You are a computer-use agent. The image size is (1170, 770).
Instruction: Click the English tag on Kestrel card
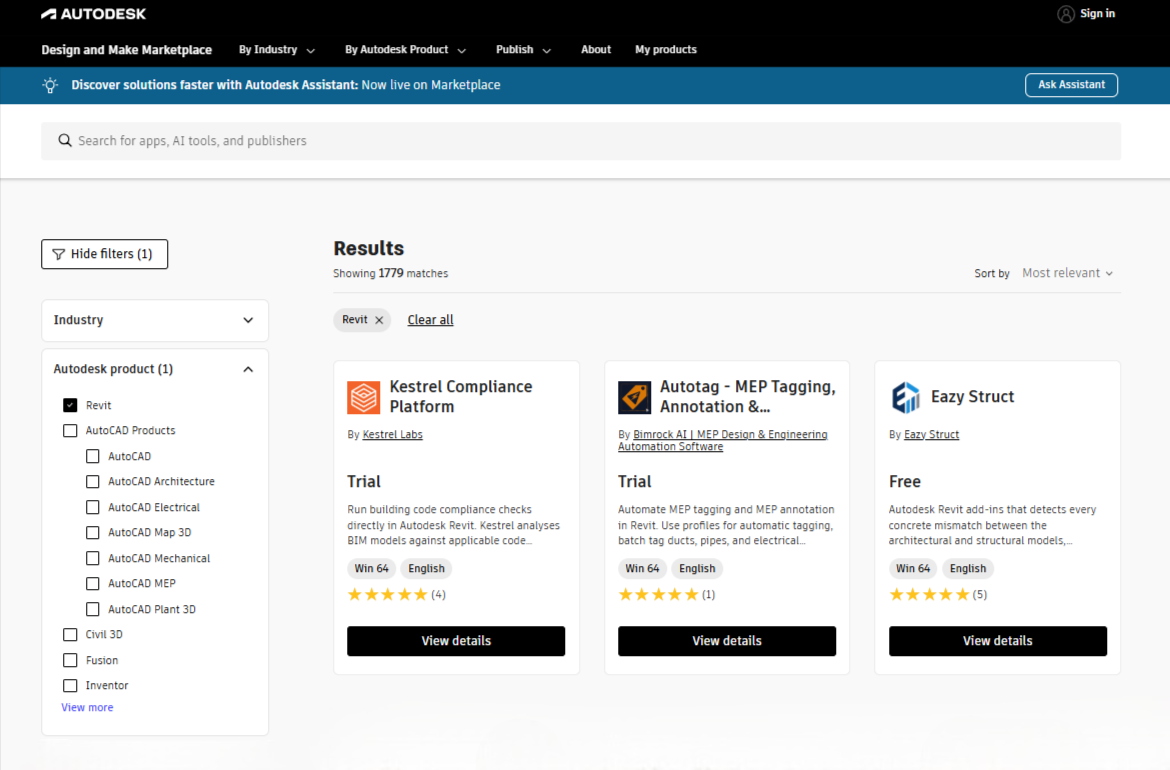(x=426, y=569)
